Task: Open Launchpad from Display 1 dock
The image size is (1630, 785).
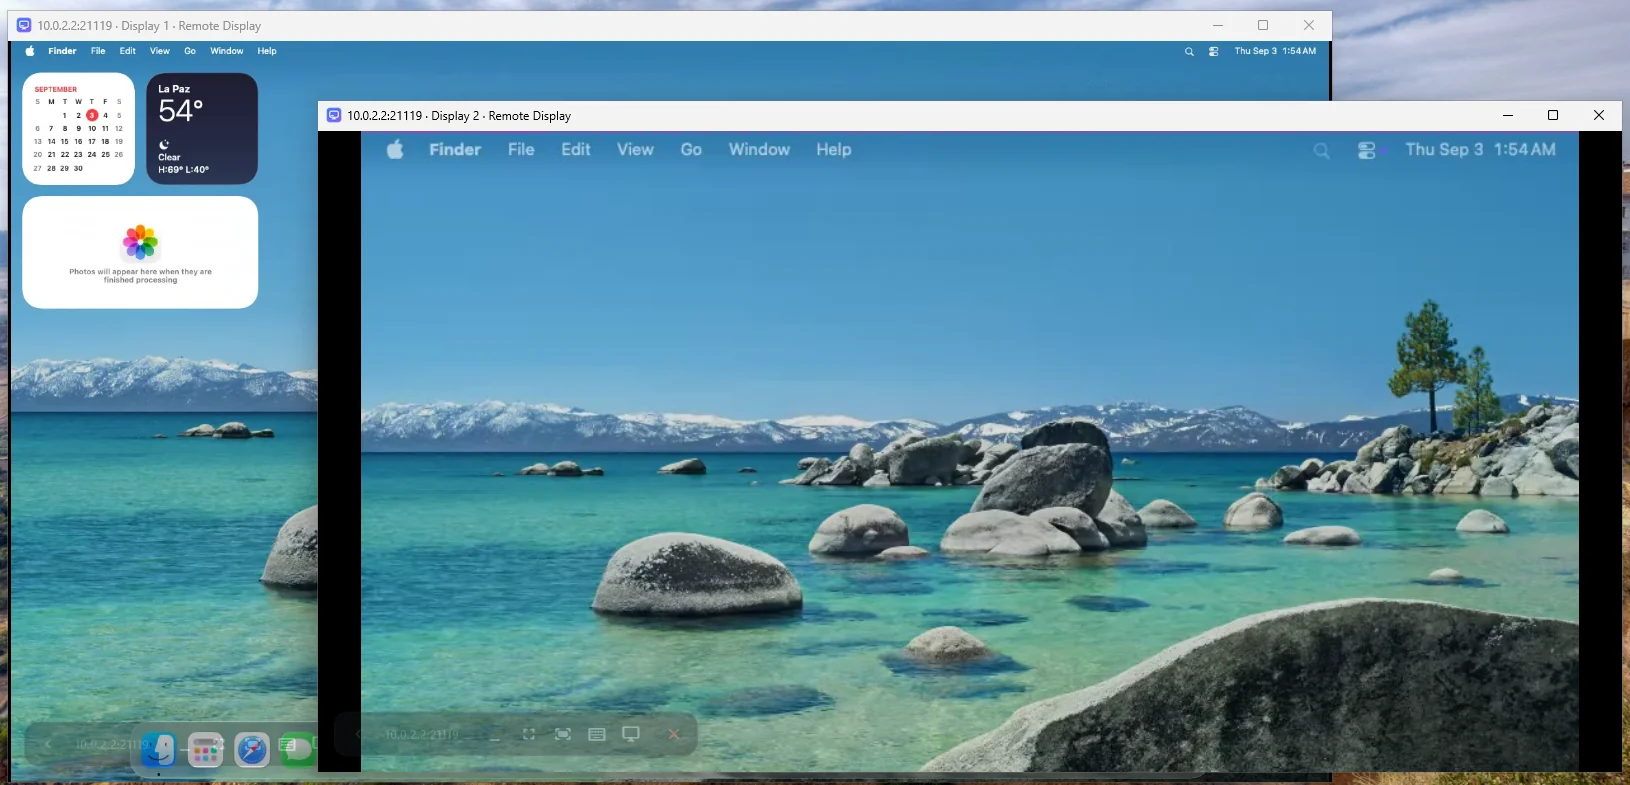Action: [x=206, y=750]
